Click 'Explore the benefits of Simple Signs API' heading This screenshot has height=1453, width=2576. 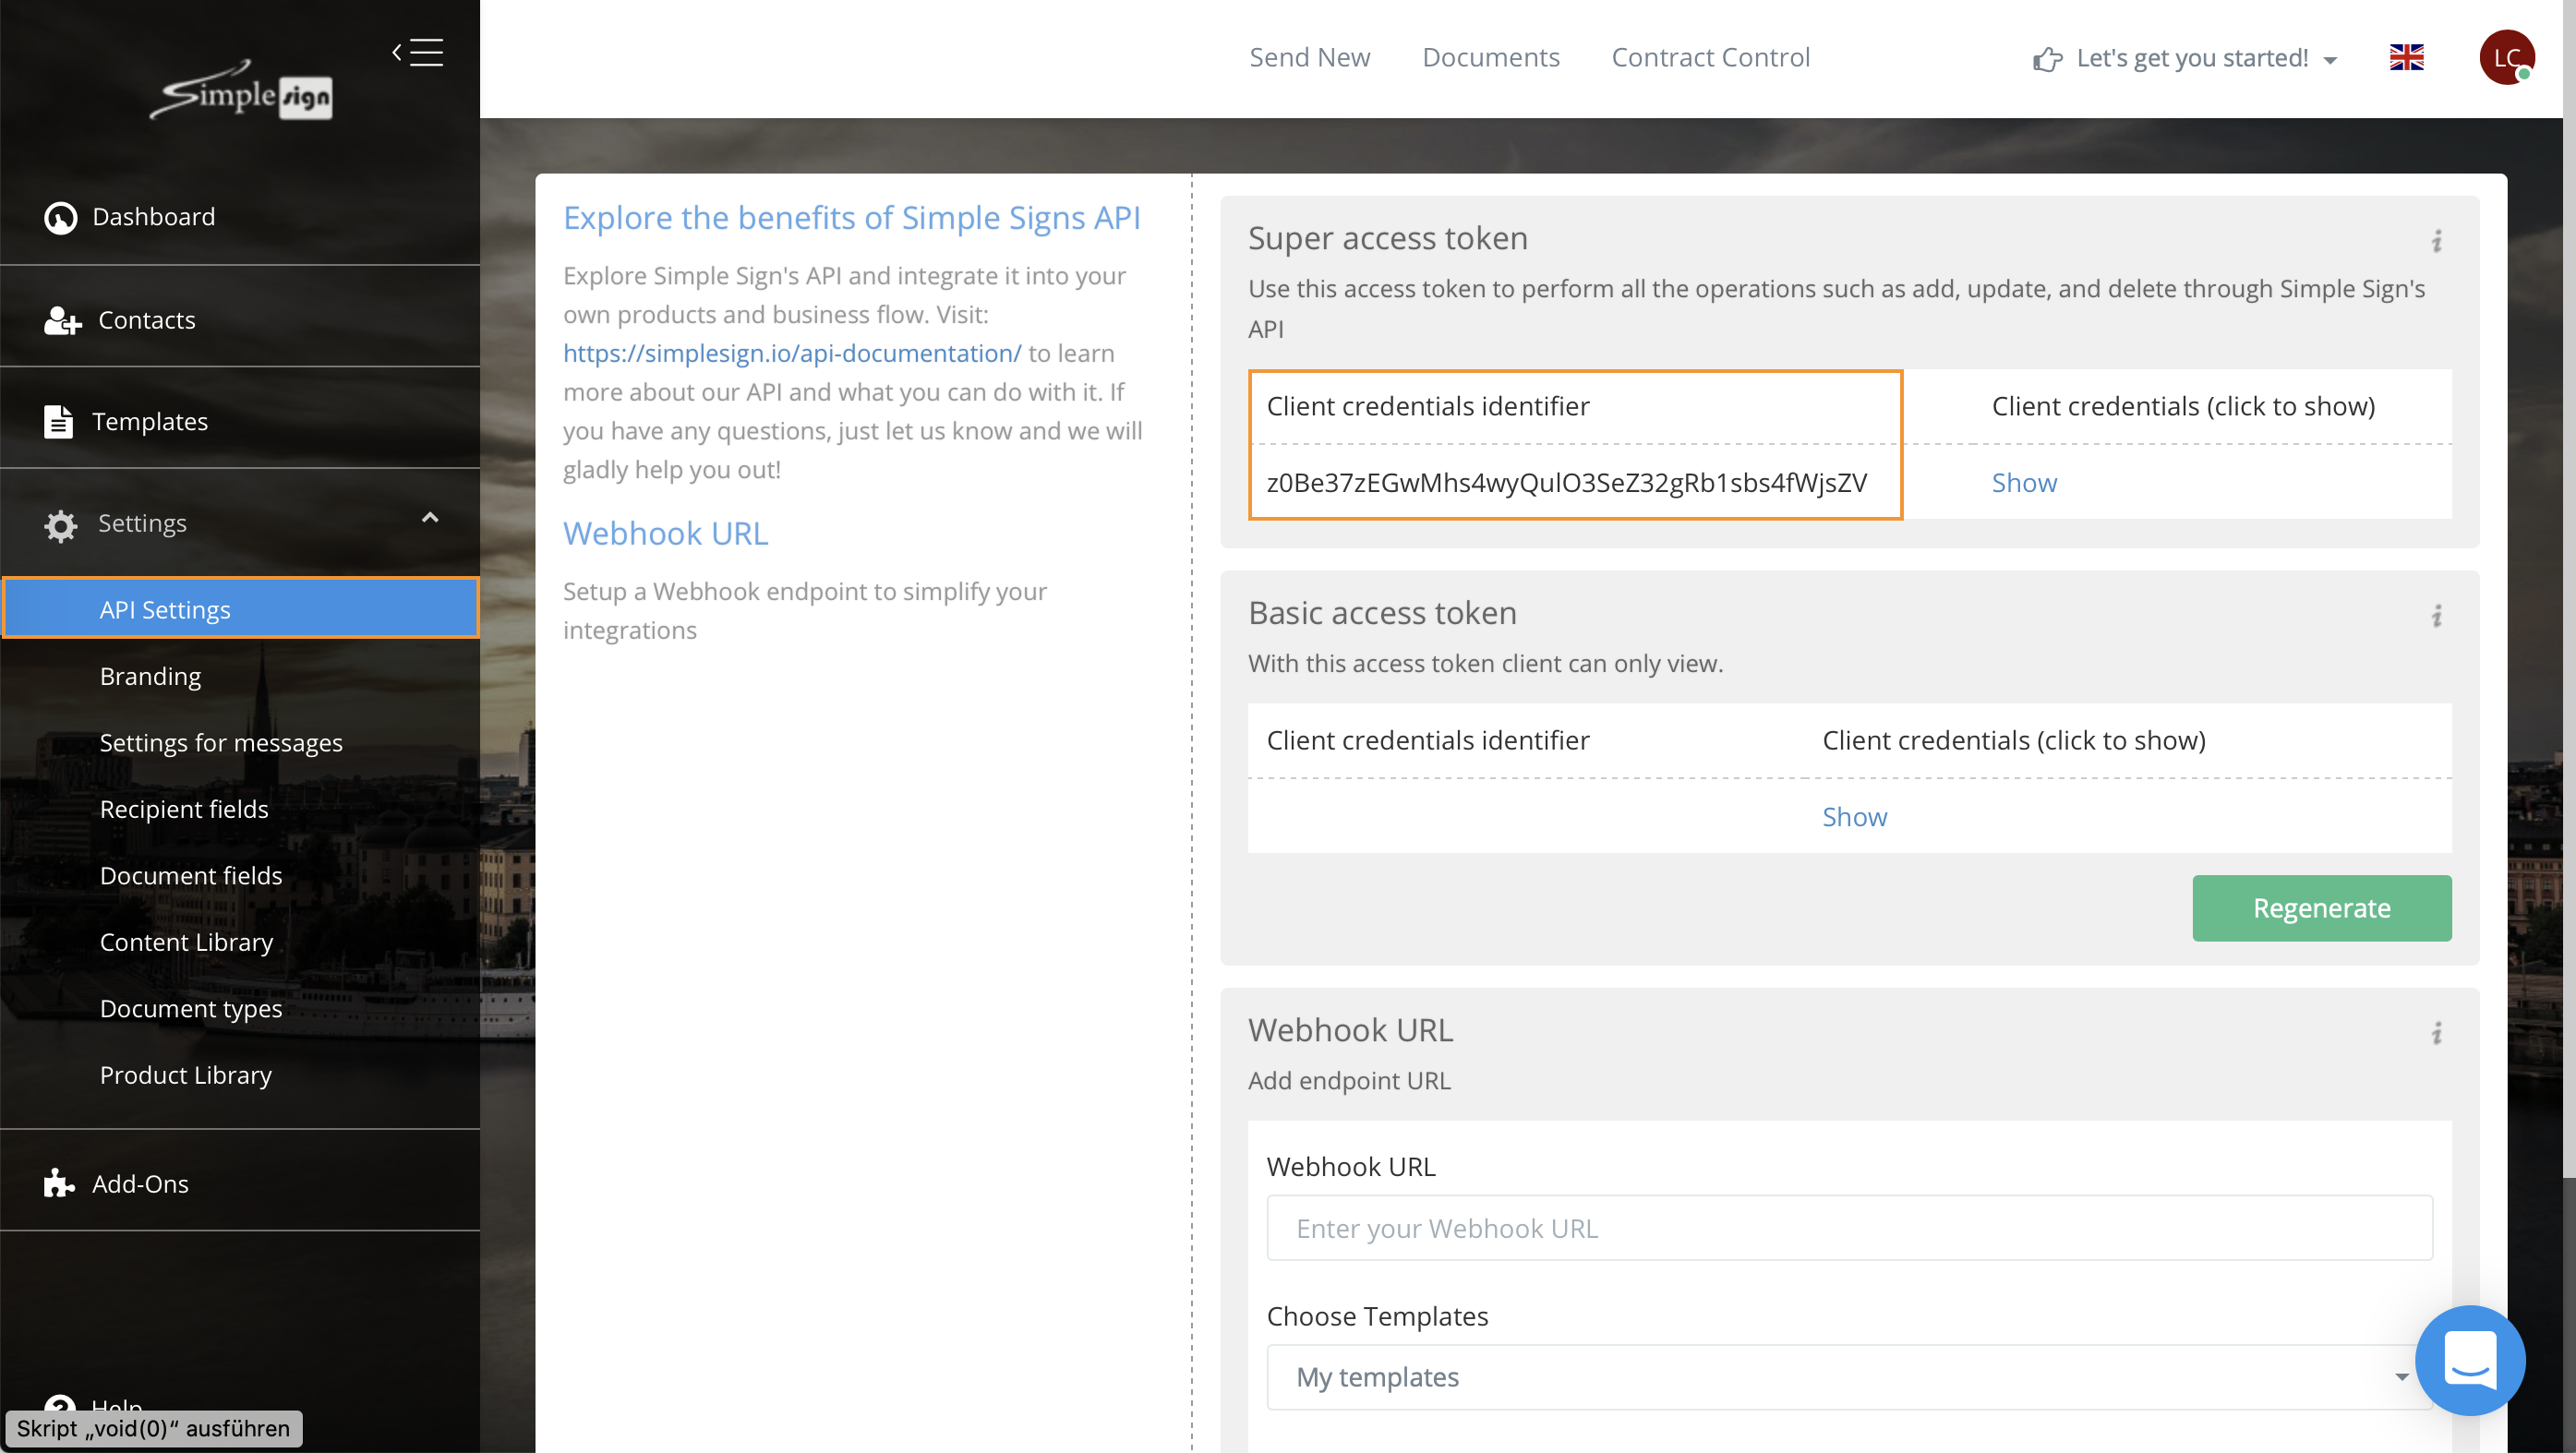click(852, 217)
